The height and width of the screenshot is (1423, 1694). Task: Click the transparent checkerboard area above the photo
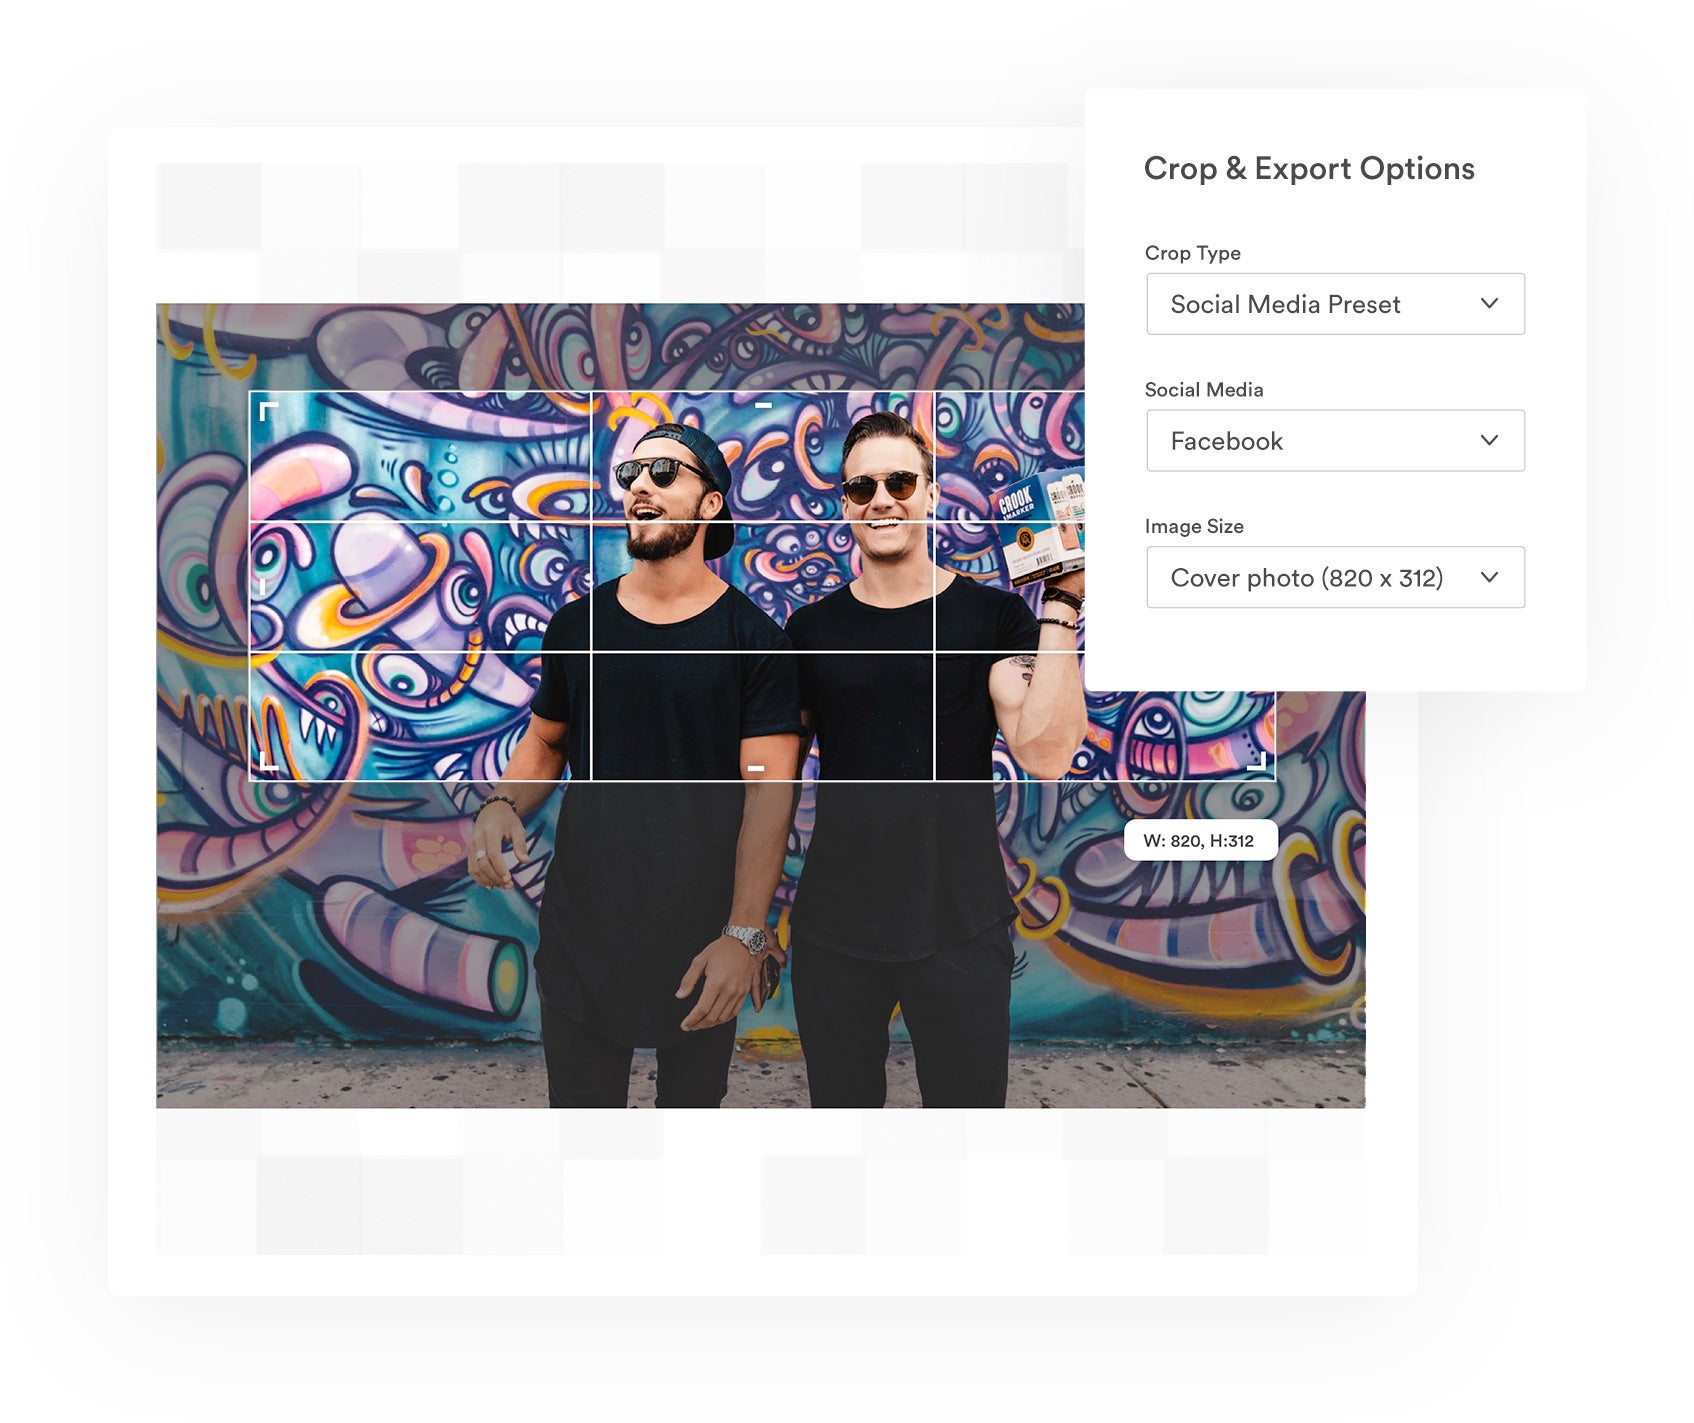(620, 233)
